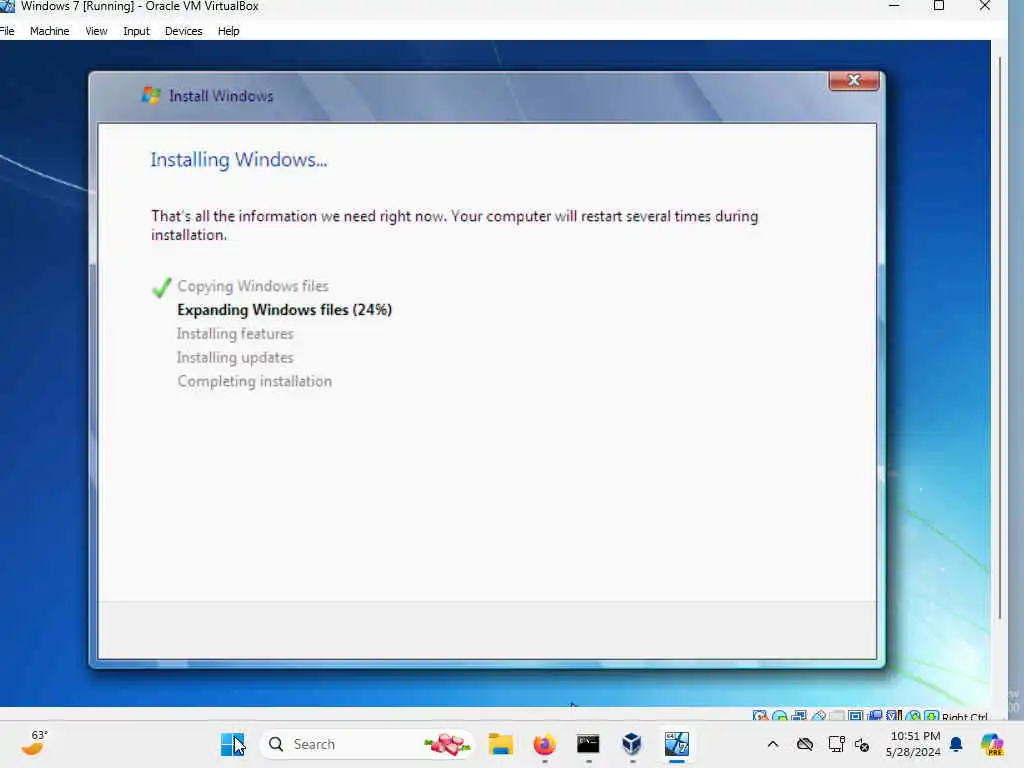Open the Windows Start menu
Viewport: 1024px width, 768px height.
coord(232,744)
